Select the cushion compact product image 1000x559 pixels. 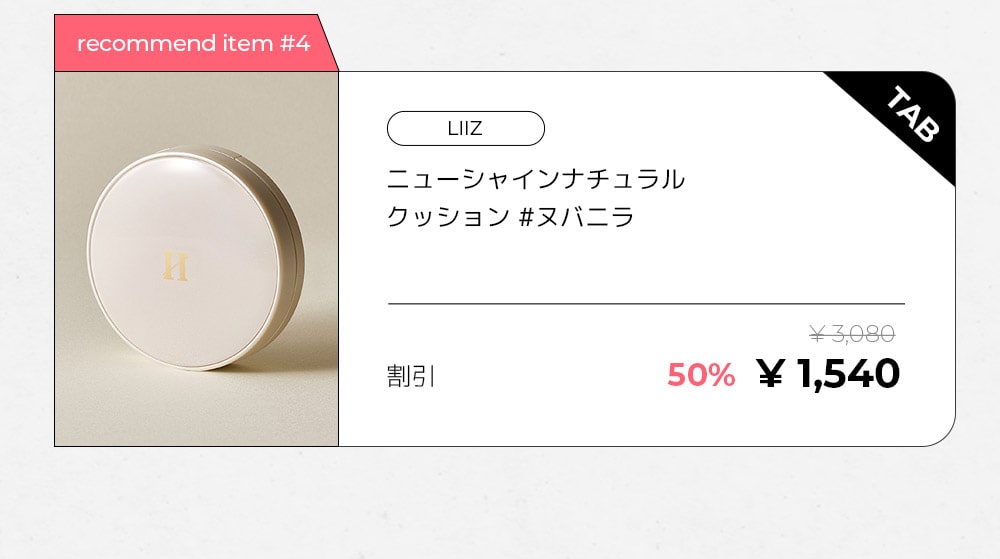(196, 258)
